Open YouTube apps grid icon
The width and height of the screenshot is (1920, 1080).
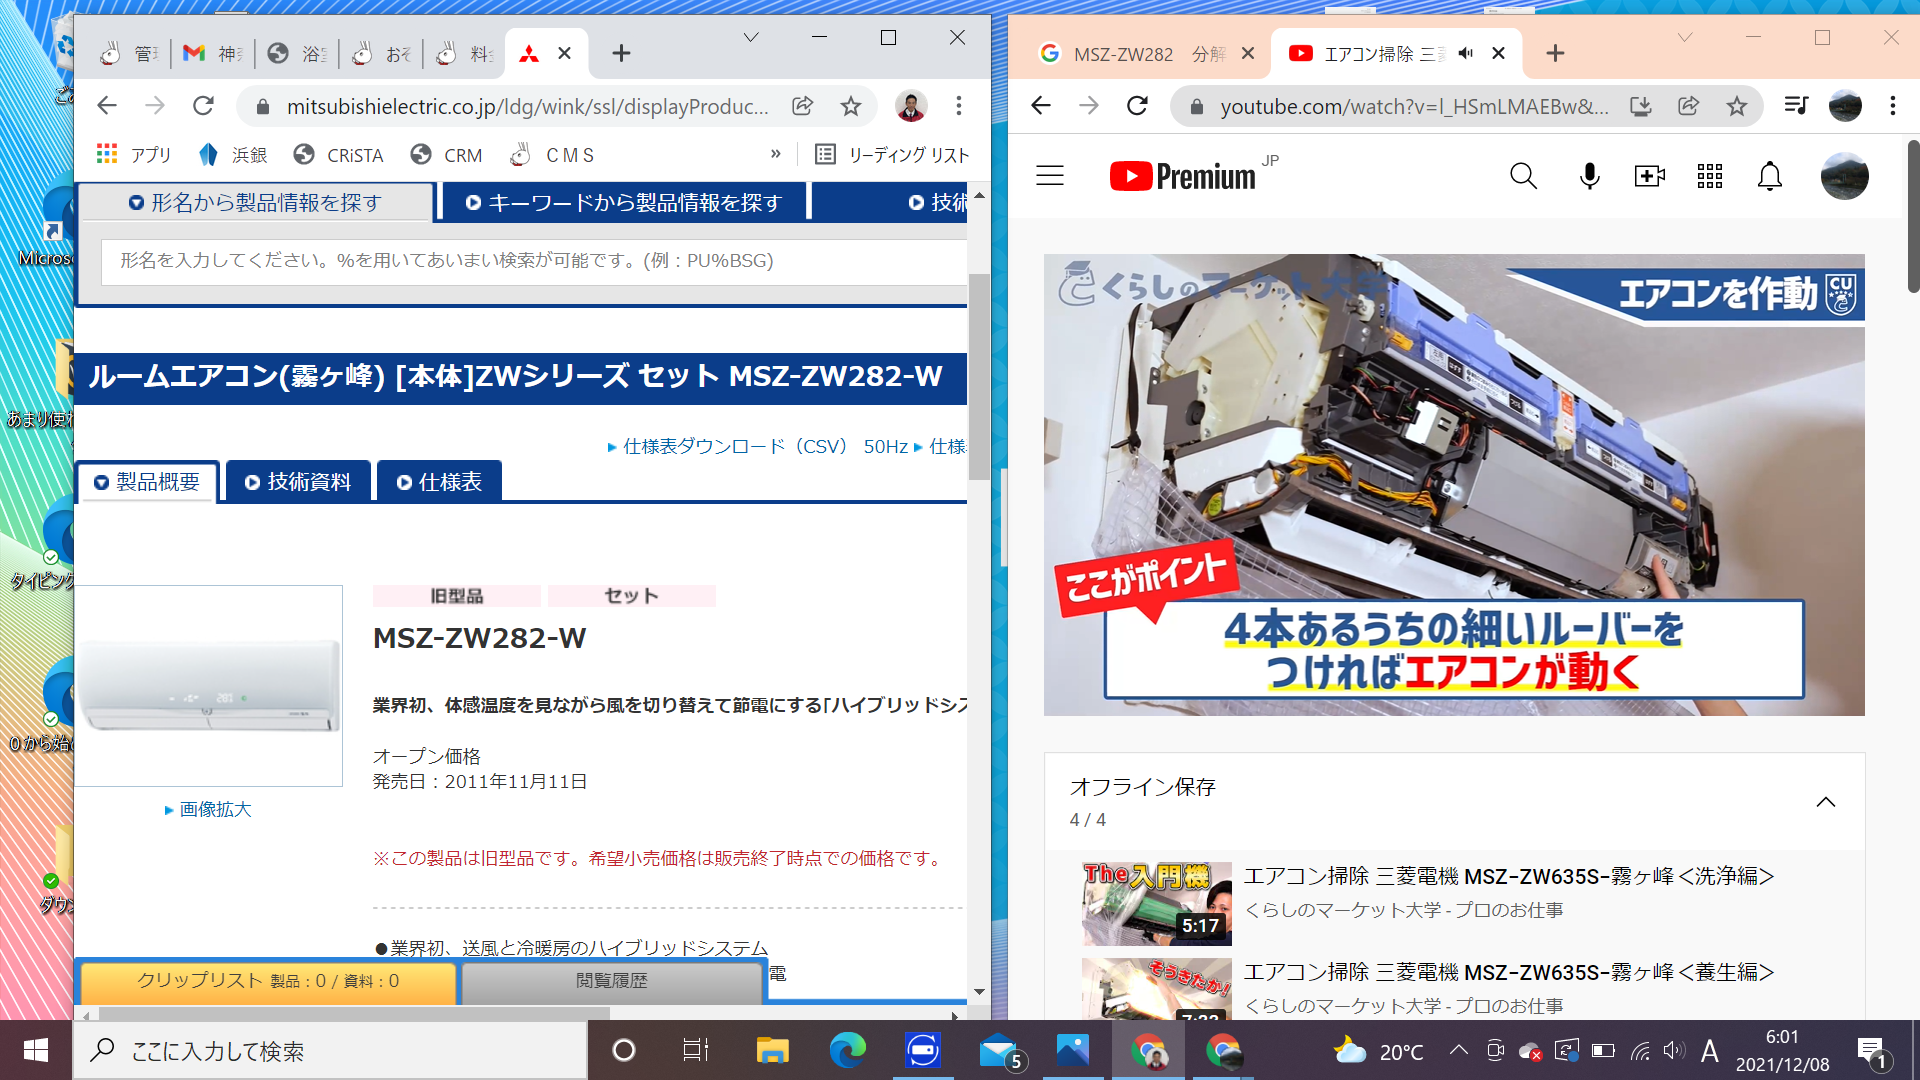pyautogui.click(x=1710, y=176)
